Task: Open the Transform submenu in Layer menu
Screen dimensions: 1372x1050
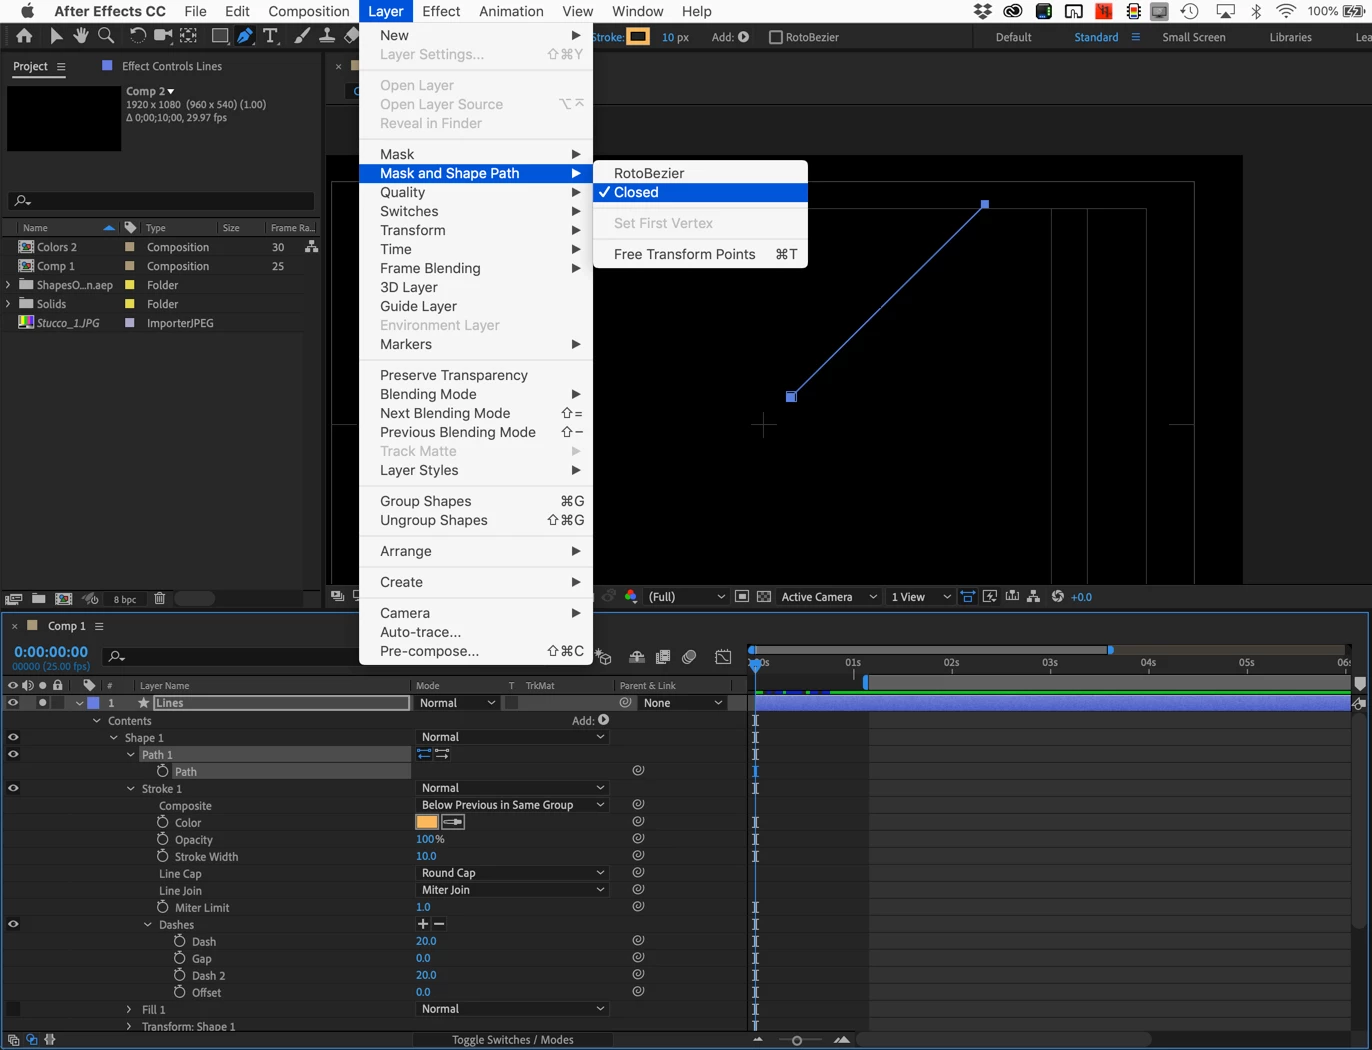Action: [476, 230]
